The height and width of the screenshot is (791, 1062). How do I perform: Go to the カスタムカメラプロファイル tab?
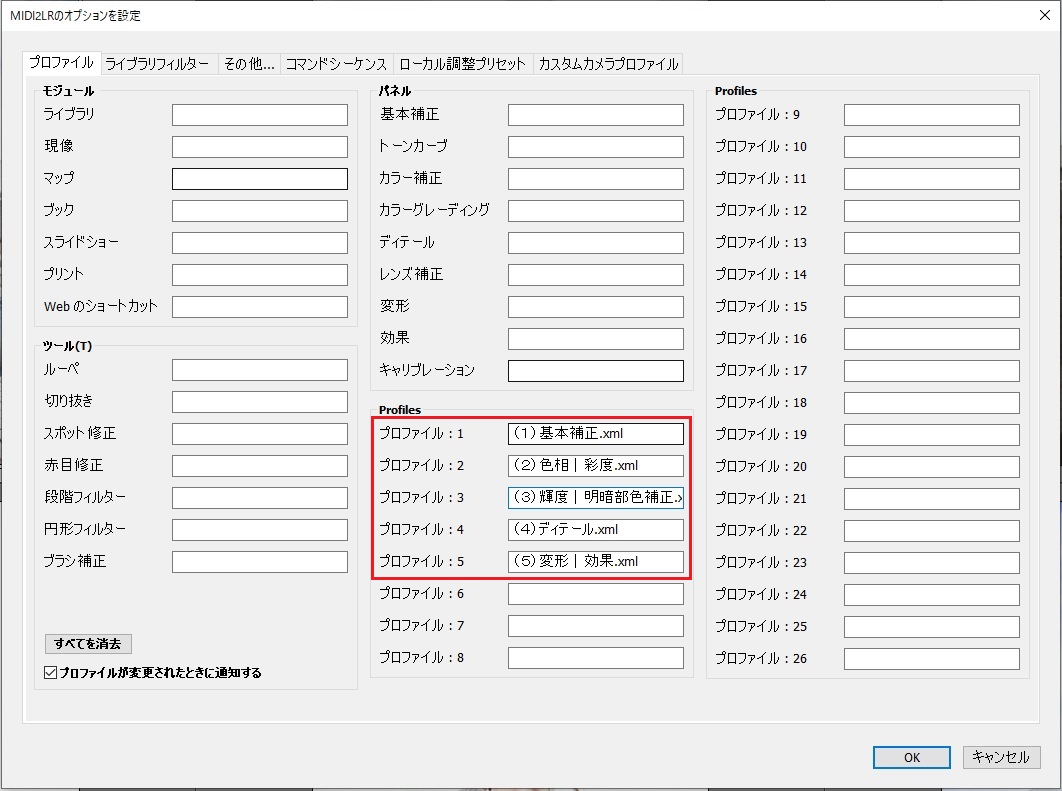click(608, 64)
